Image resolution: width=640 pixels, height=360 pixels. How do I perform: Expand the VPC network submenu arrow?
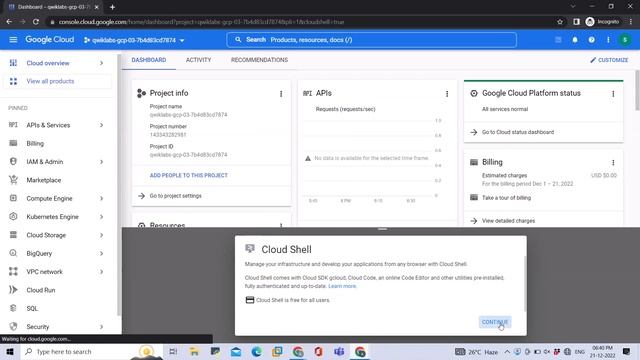(101, 272)
